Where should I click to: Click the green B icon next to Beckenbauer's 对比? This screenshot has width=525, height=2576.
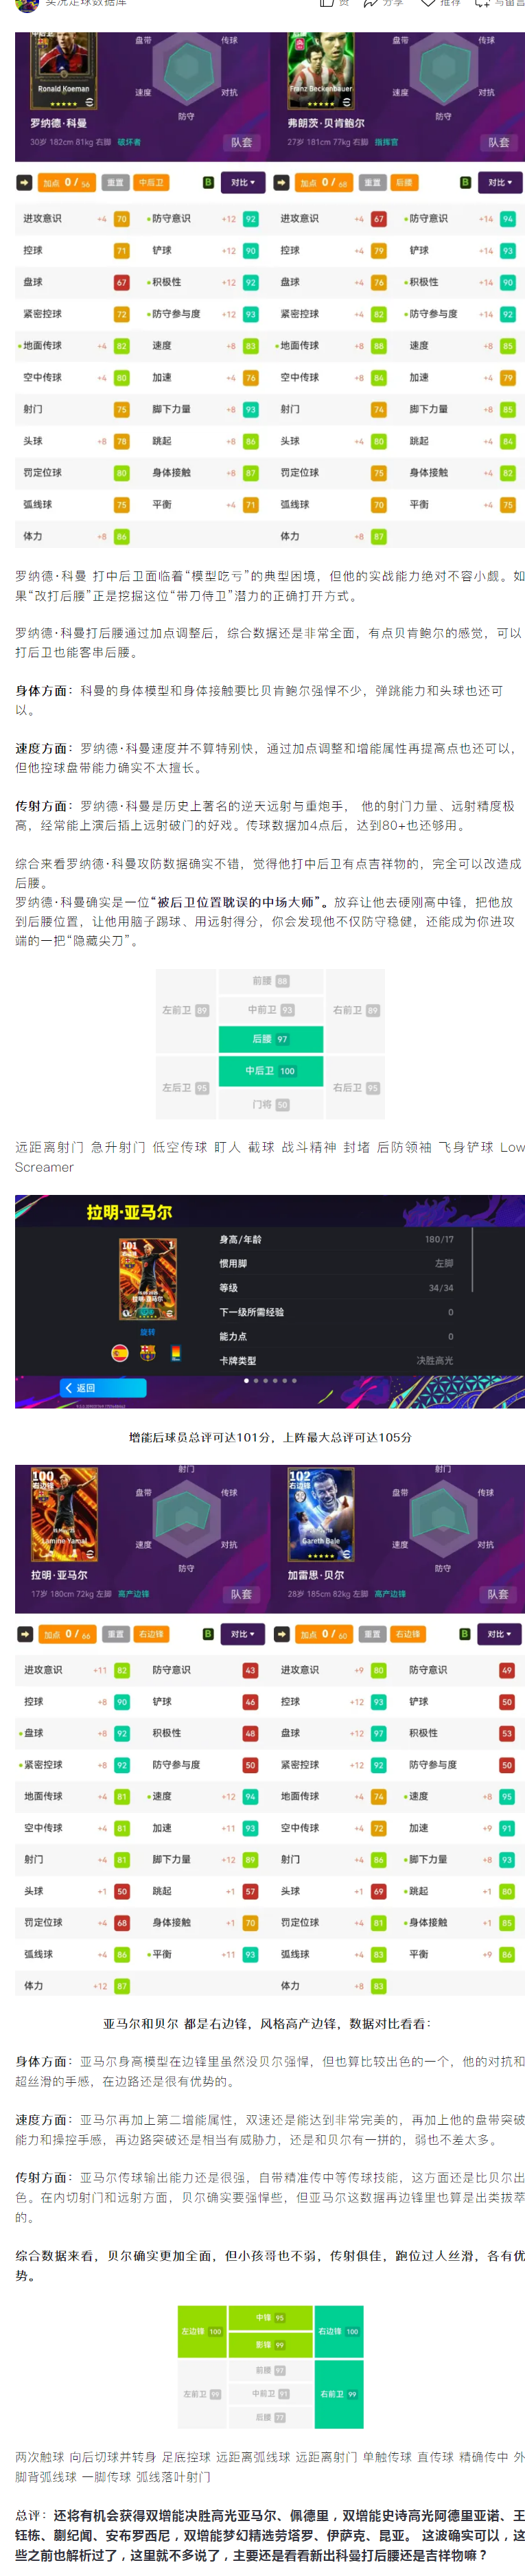coord(465,183)
